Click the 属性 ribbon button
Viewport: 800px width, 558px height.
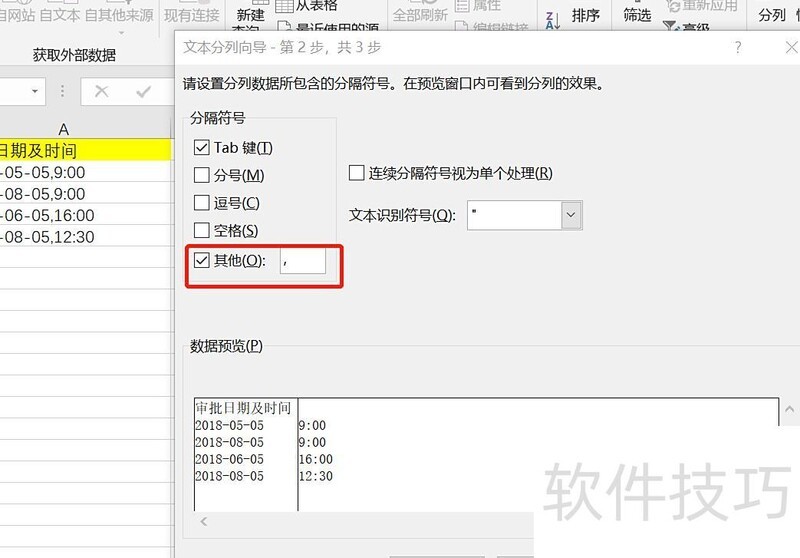click(477, 6)
